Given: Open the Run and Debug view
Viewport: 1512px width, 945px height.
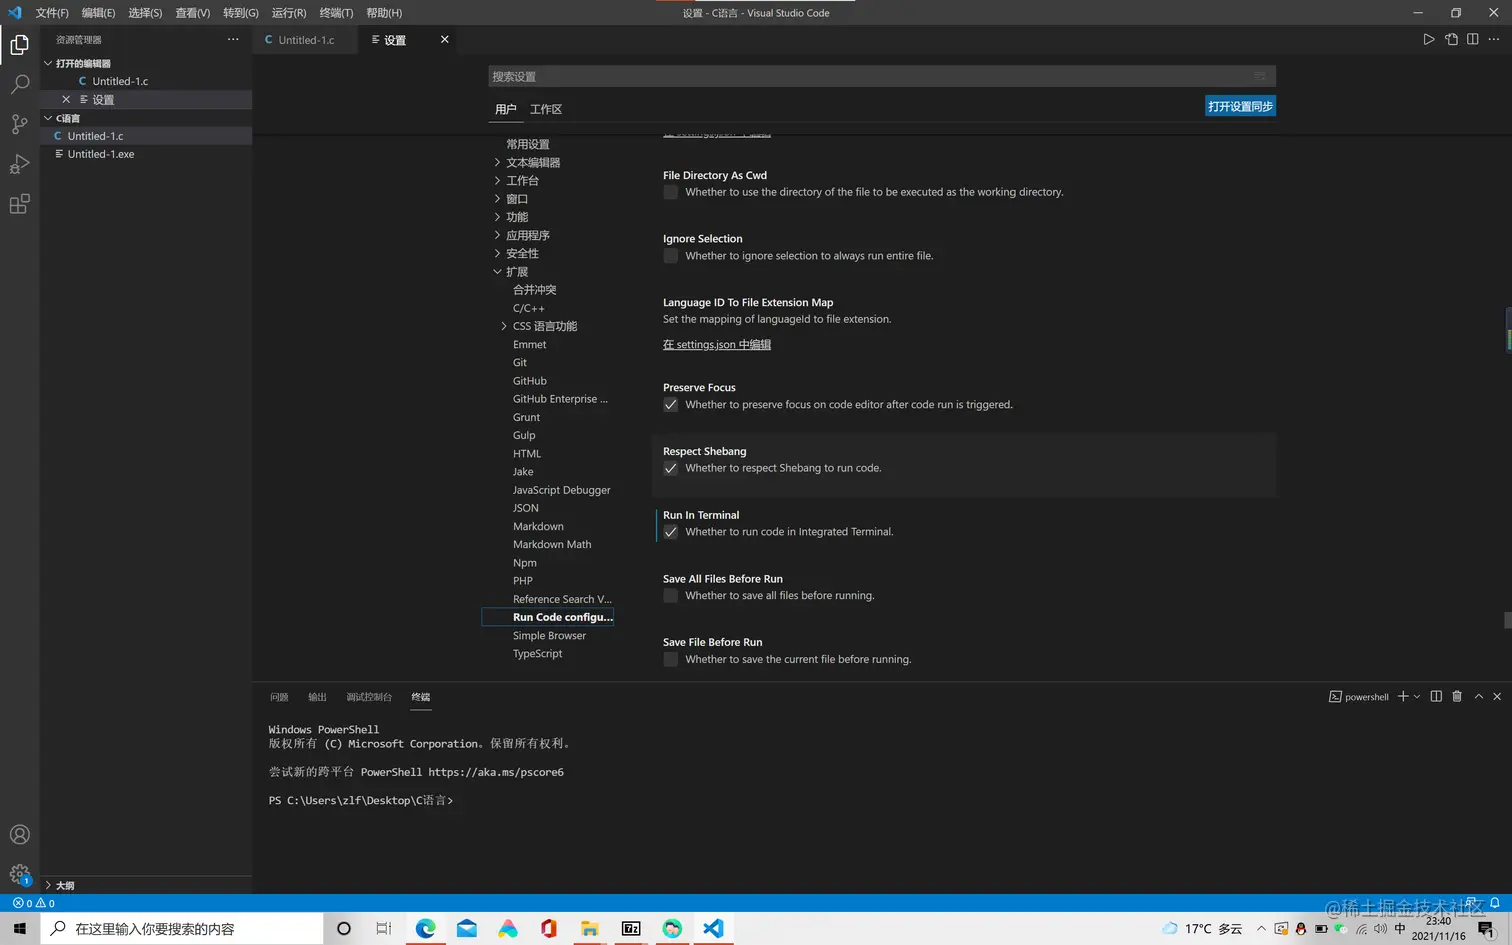Looking at the screenshot, I should tap(19, 164).
